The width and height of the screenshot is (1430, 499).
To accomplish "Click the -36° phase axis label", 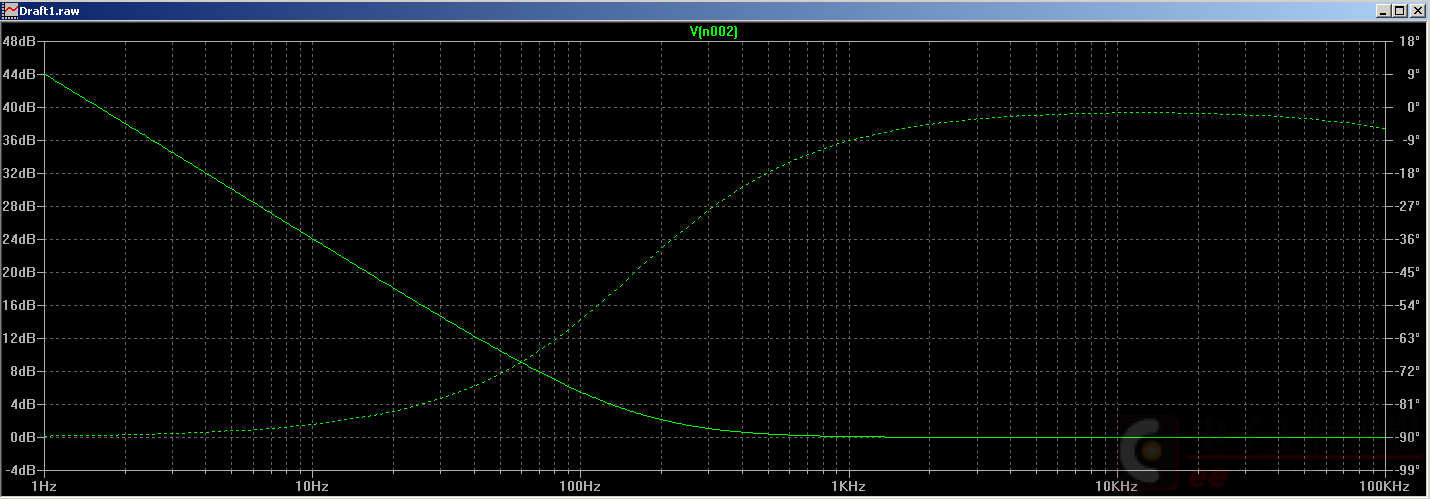I will (x=1408, y=239).
